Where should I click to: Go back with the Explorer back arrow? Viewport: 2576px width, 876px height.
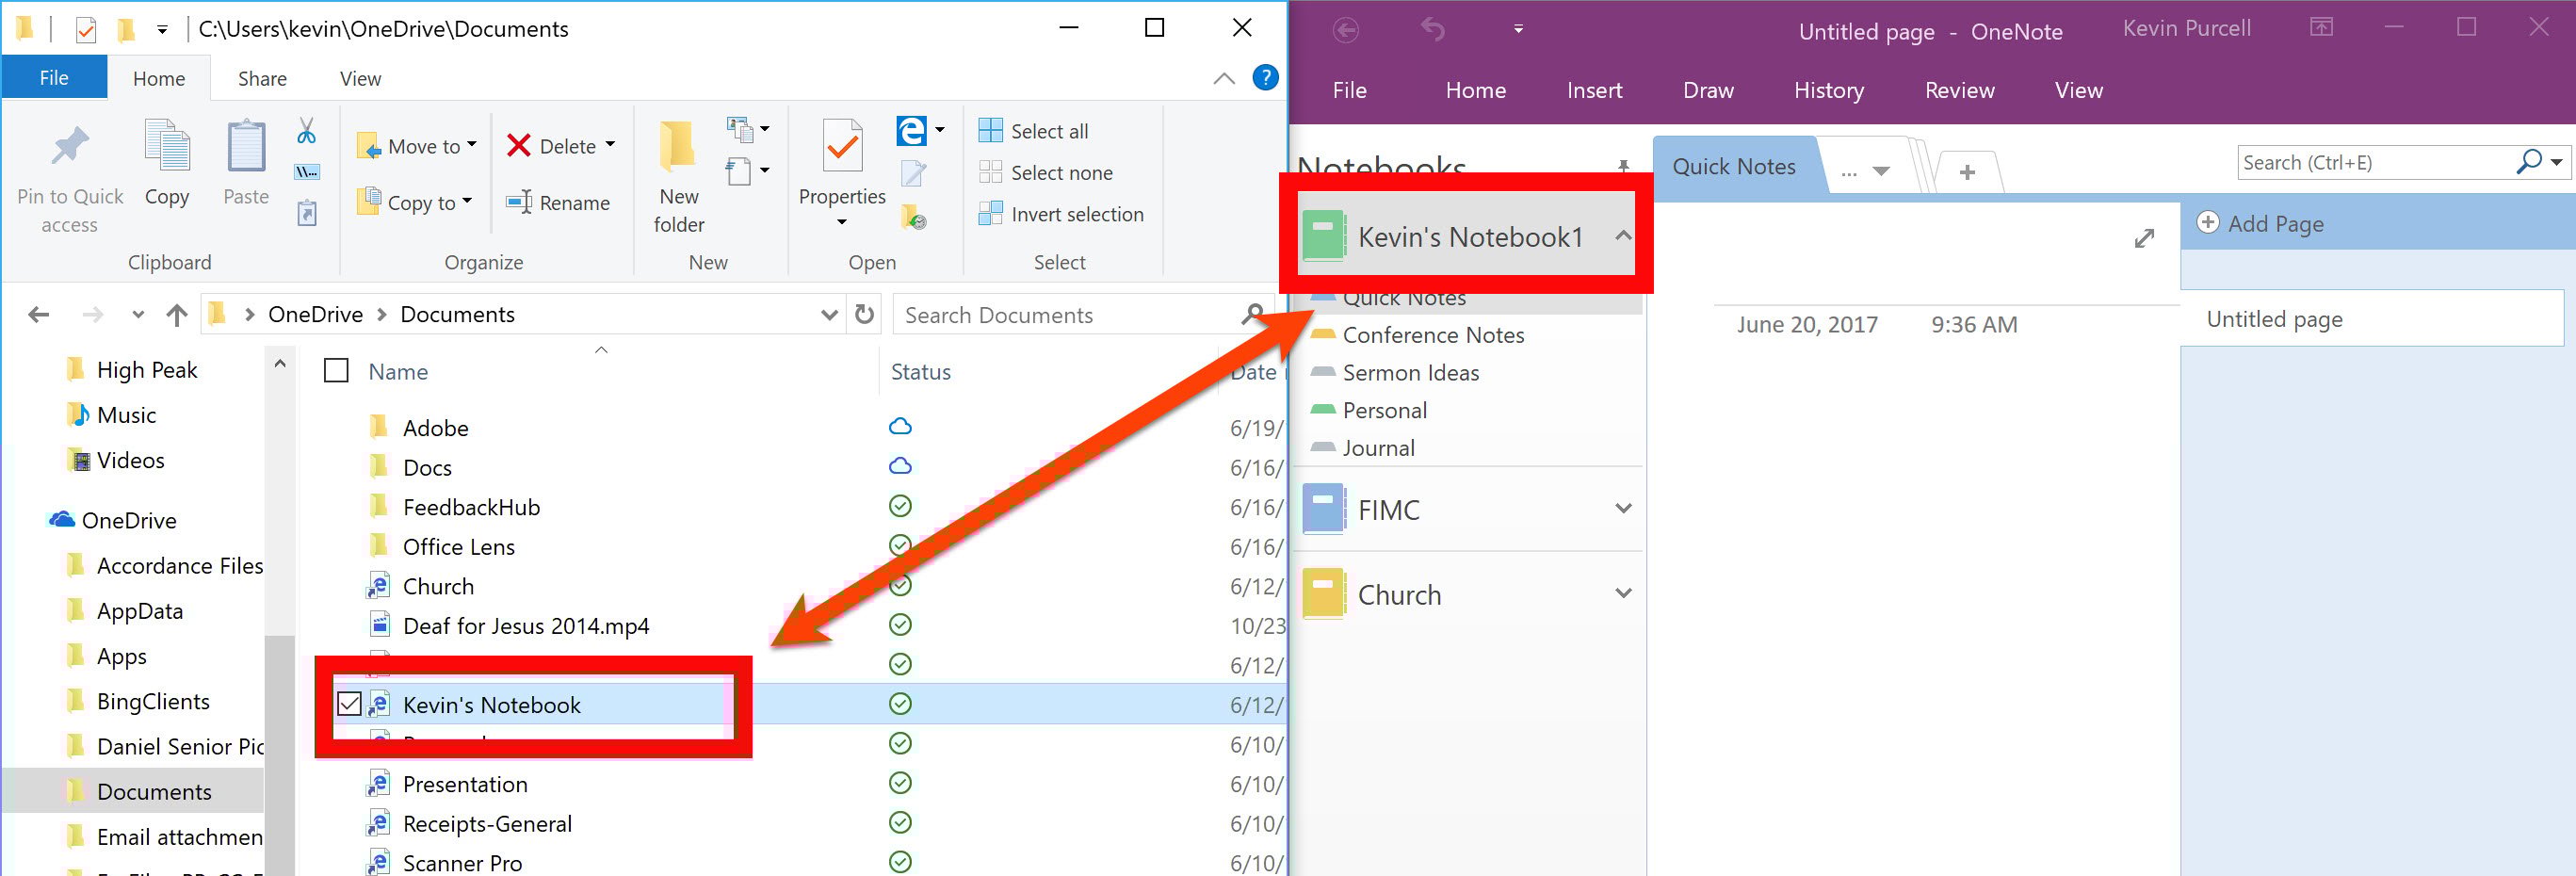click(39, 315)
